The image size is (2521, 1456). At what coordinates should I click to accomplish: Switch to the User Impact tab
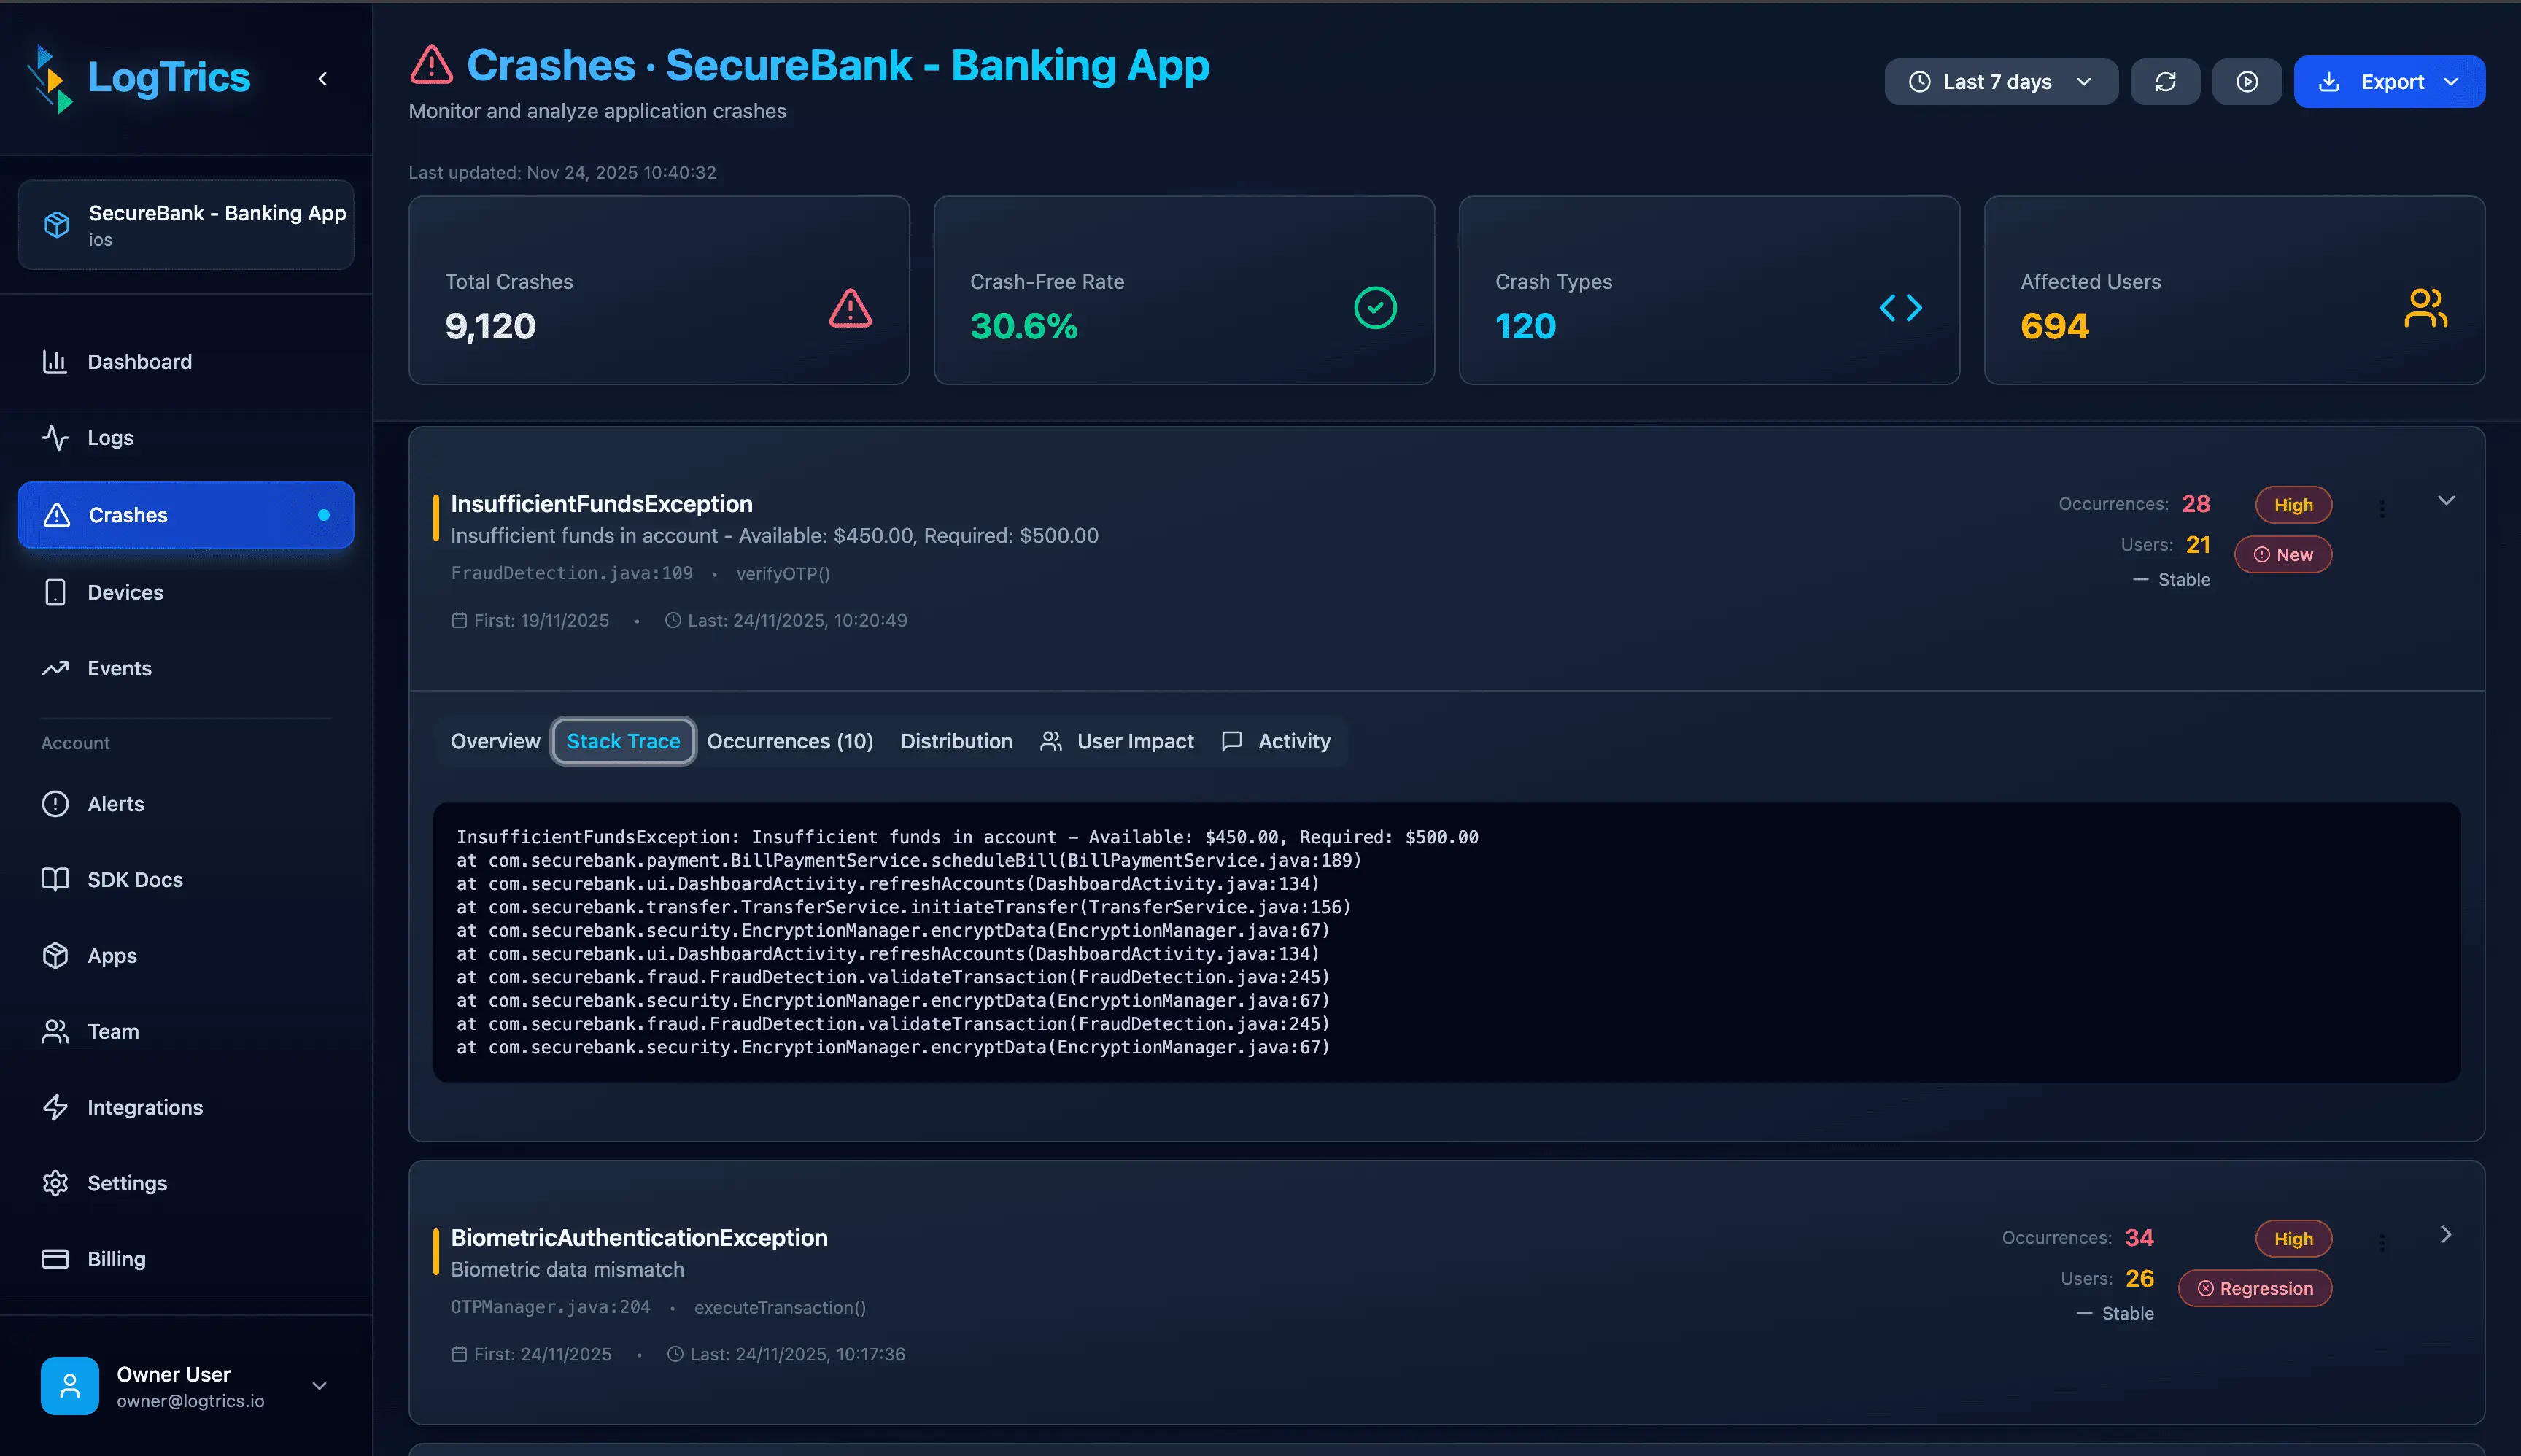point(1135,741)
